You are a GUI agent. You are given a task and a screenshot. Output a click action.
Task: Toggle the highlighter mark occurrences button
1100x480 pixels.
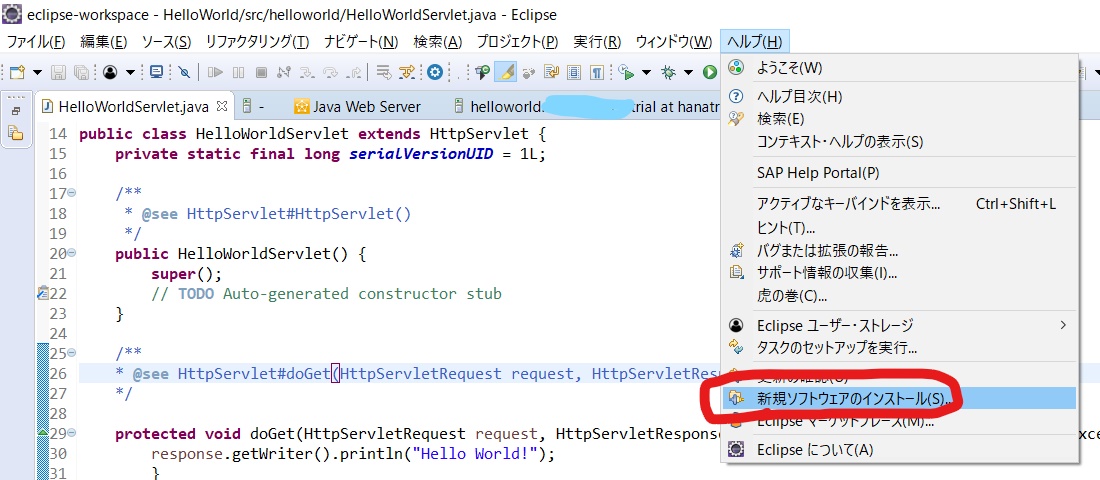[507, 72]
